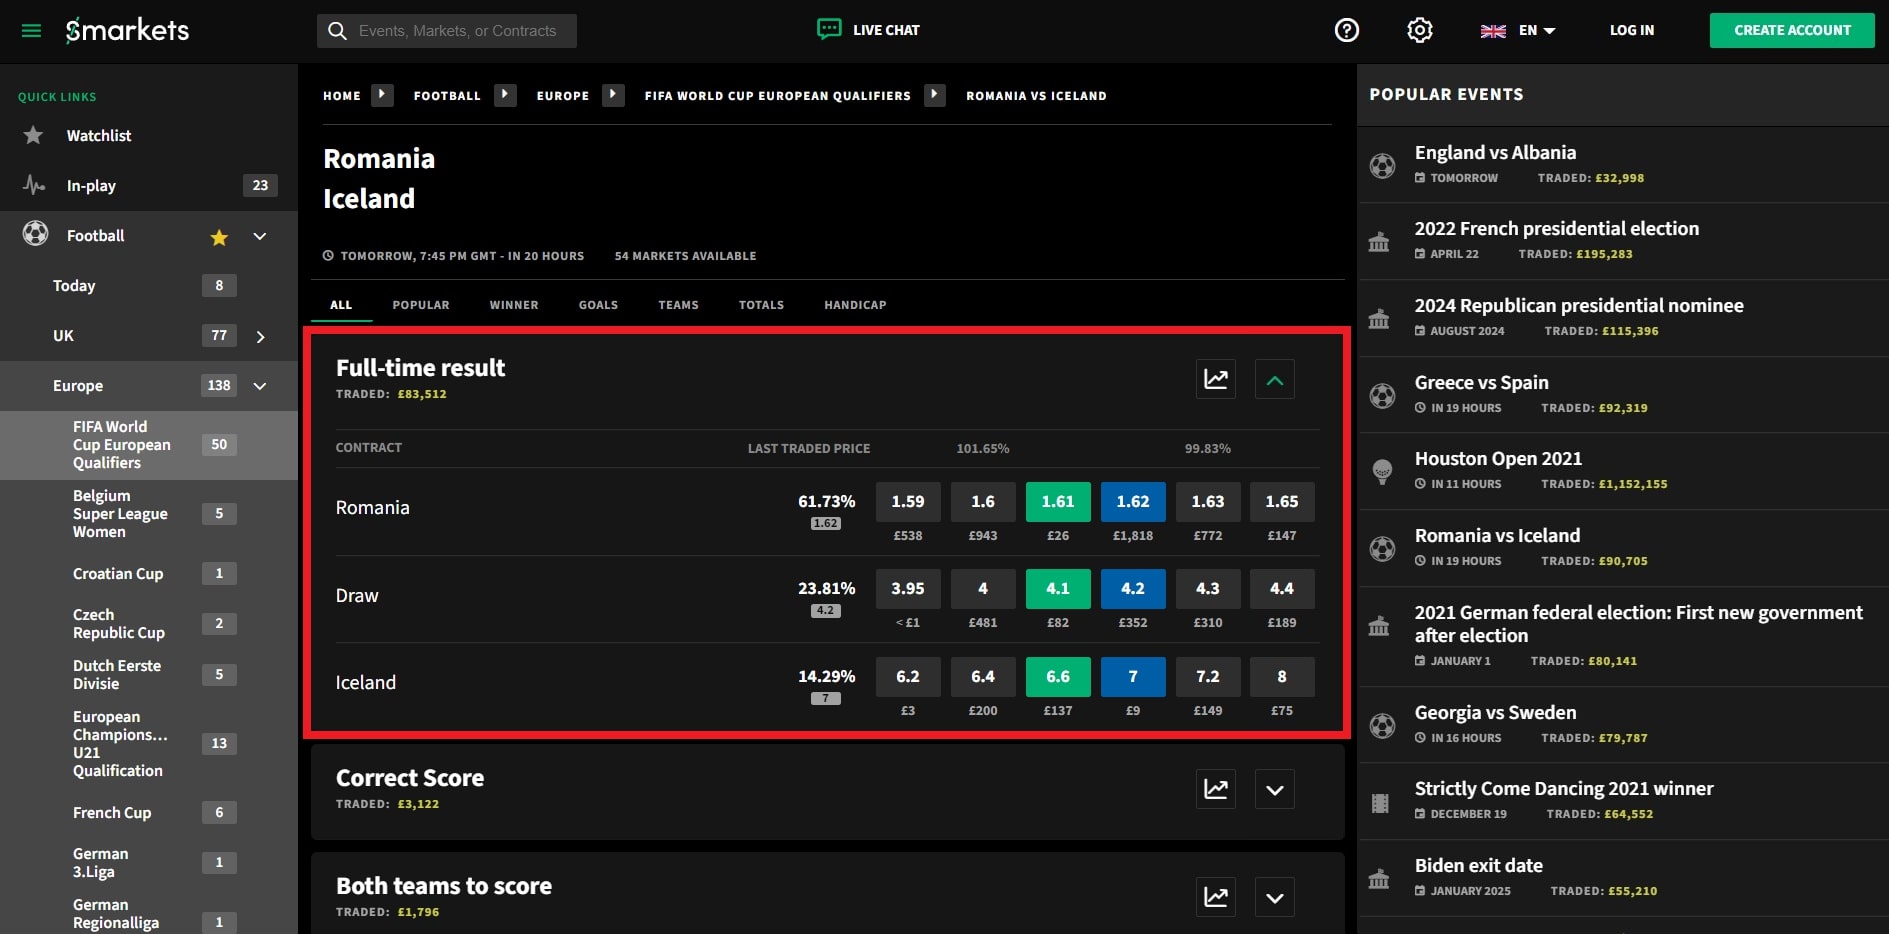Expand the Correct Score market
The width and height of the screenshot is (1889, 934).
point(1274,789)
